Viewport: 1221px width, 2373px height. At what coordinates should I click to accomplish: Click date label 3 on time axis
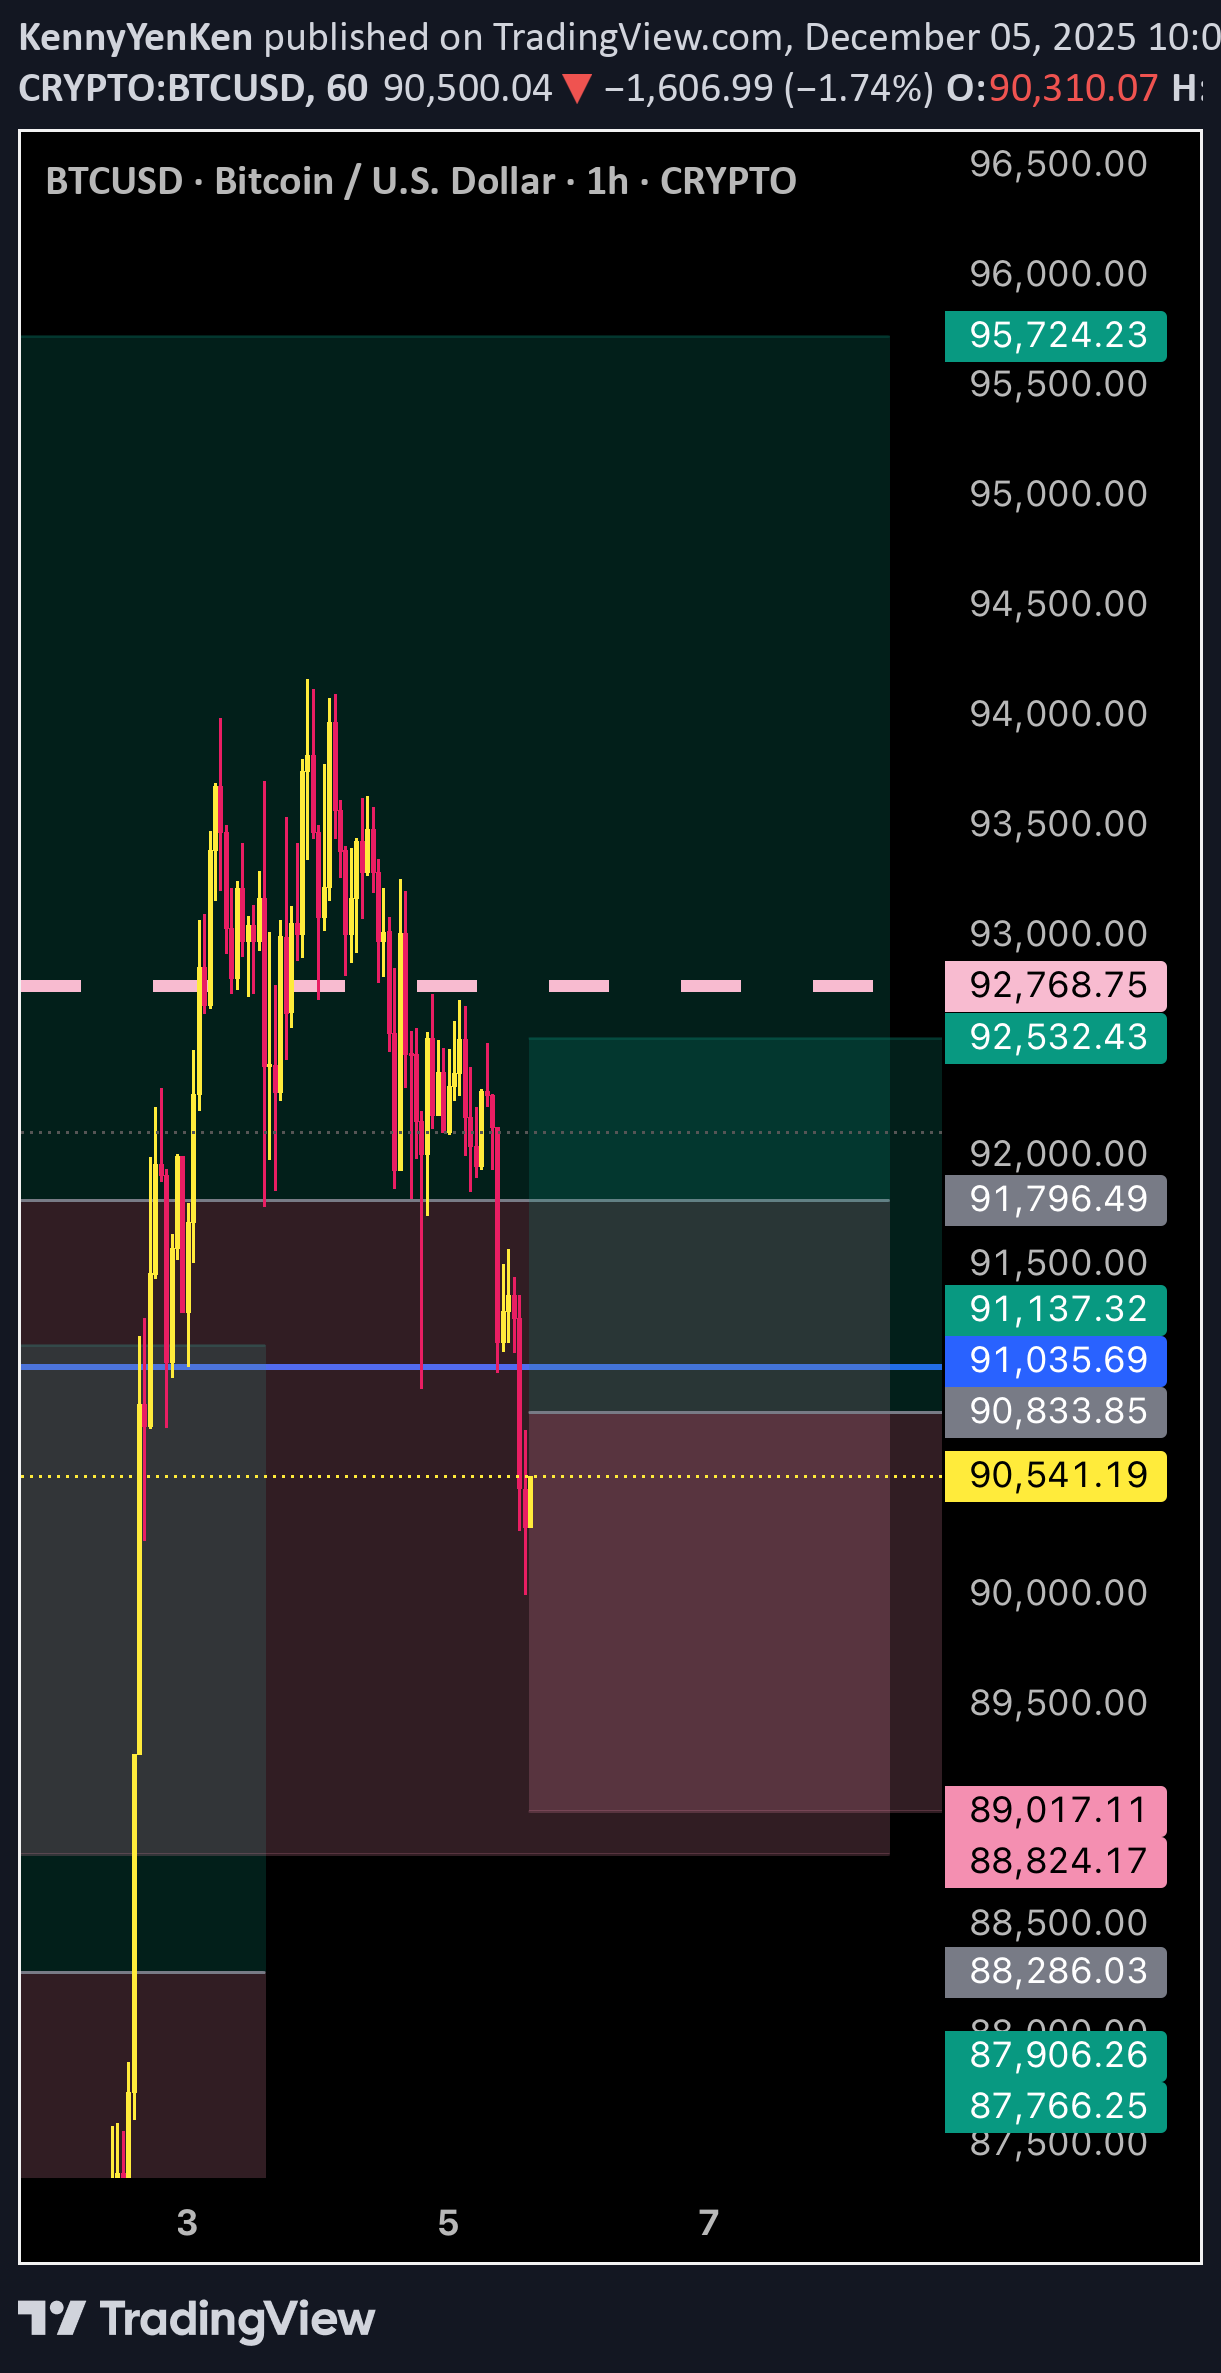(187, 2223)
